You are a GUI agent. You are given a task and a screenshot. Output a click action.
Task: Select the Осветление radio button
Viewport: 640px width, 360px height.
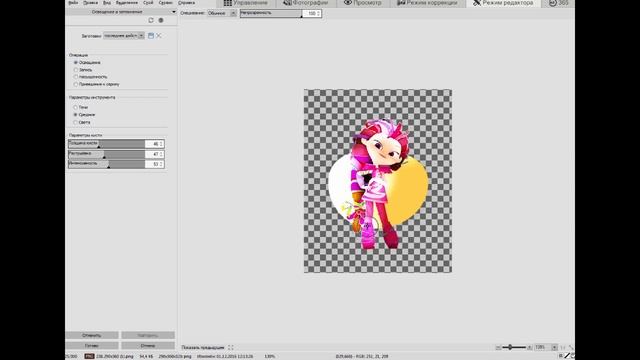point(76,62)
